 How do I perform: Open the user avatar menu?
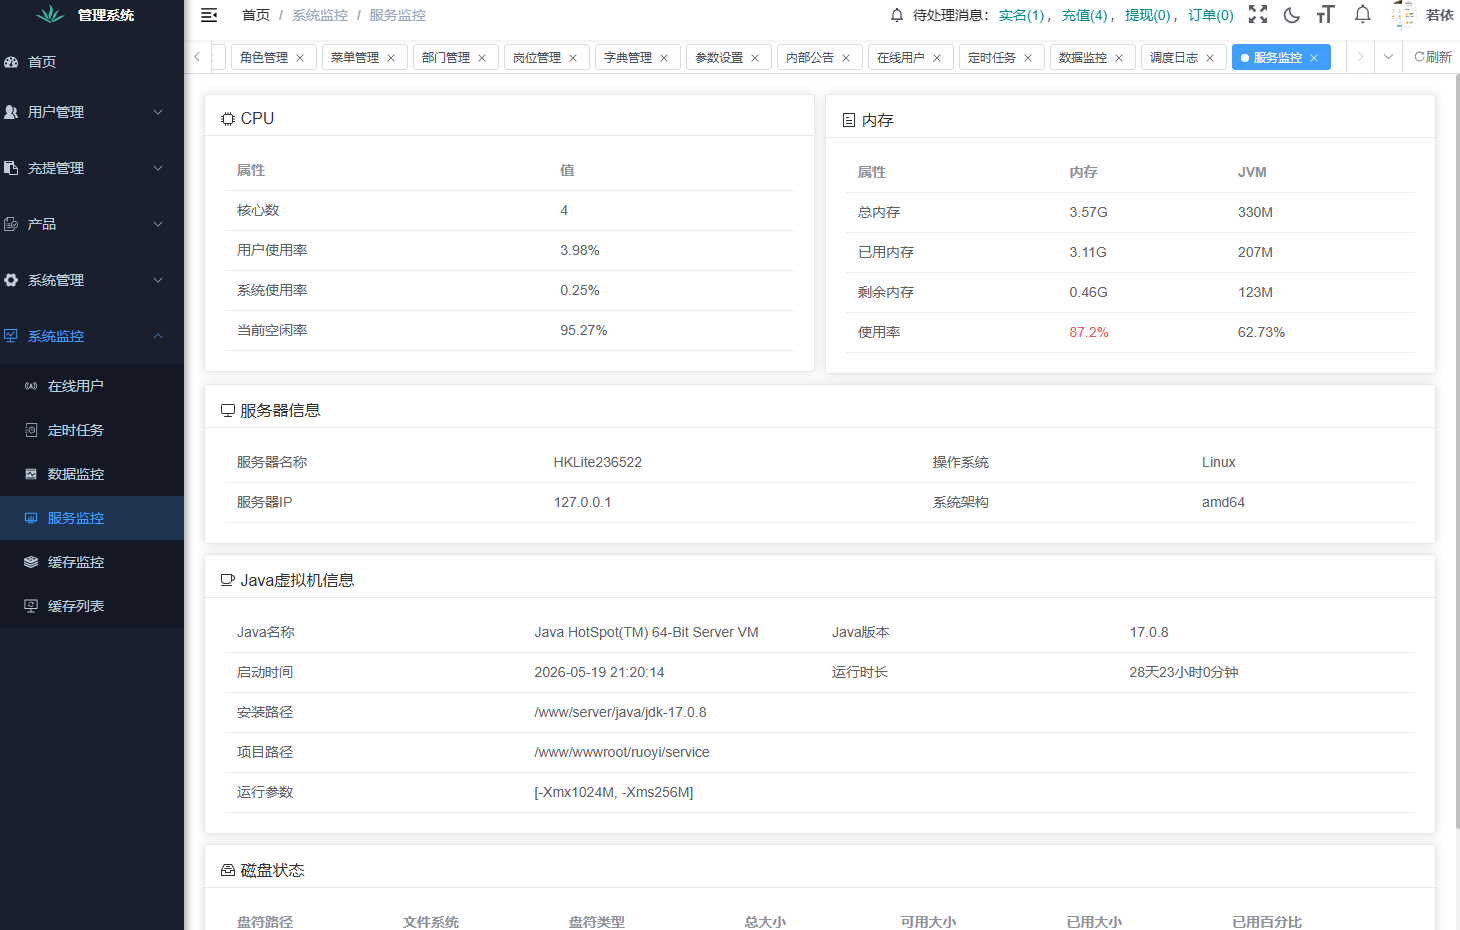click(1403, 15)
